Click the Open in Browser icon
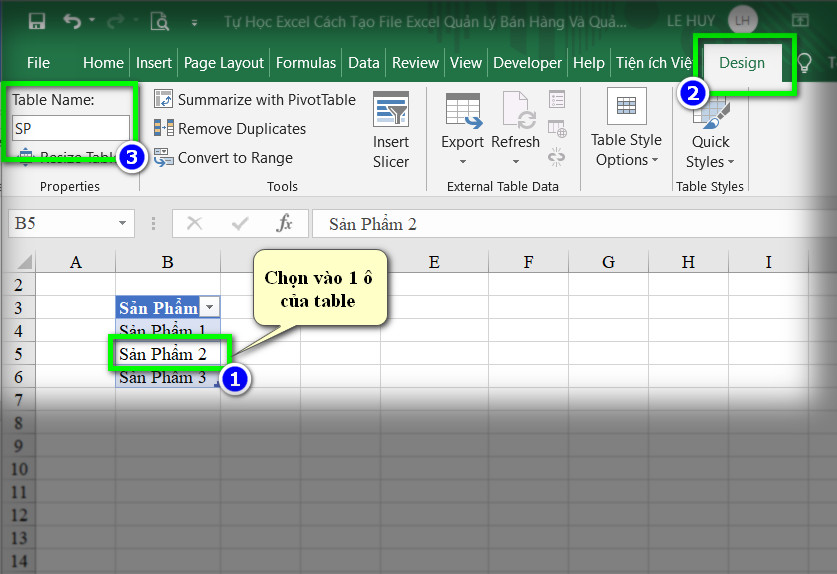This screenshot has width=837, height=574. coord(557,129)
